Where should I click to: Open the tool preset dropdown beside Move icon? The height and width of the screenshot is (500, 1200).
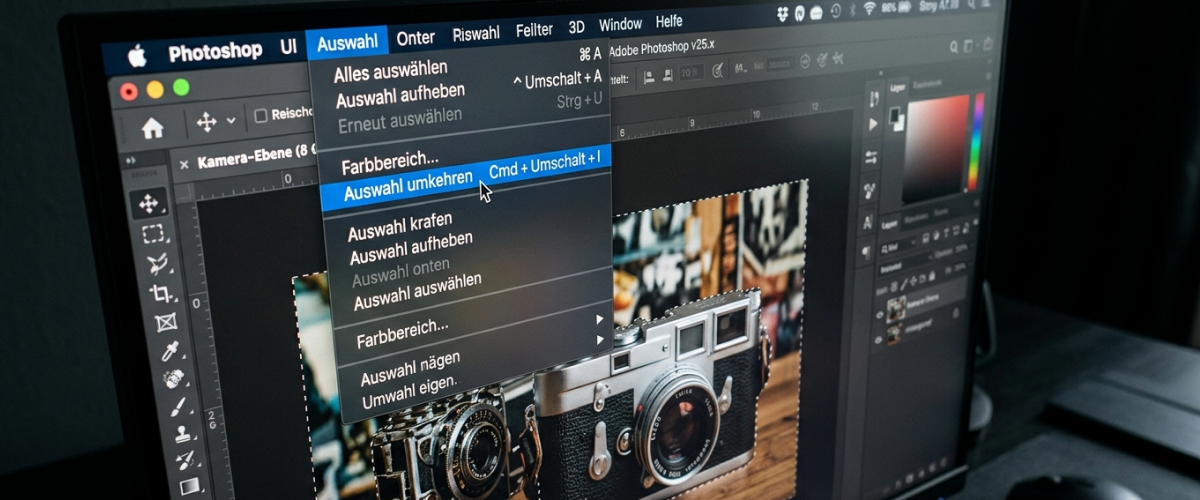pos(231,121)
